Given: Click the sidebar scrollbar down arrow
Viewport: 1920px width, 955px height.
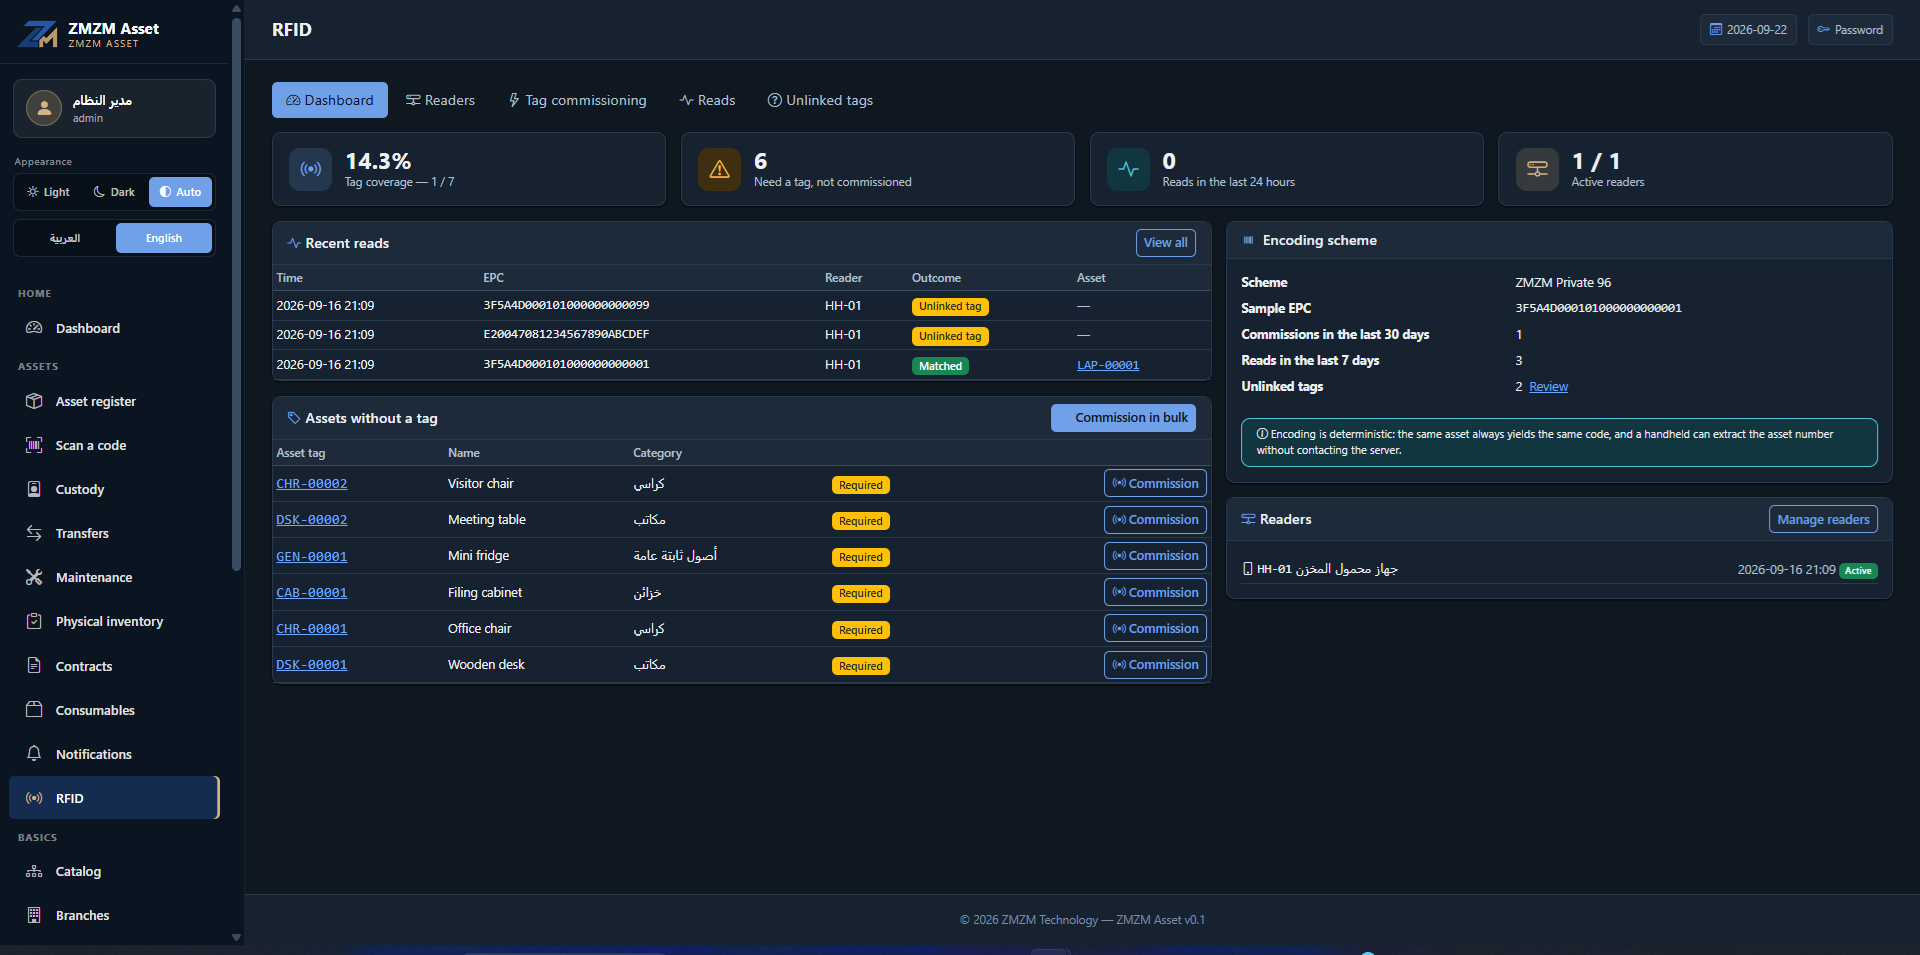Looking at the screenshot, I should tap(236, 938).
